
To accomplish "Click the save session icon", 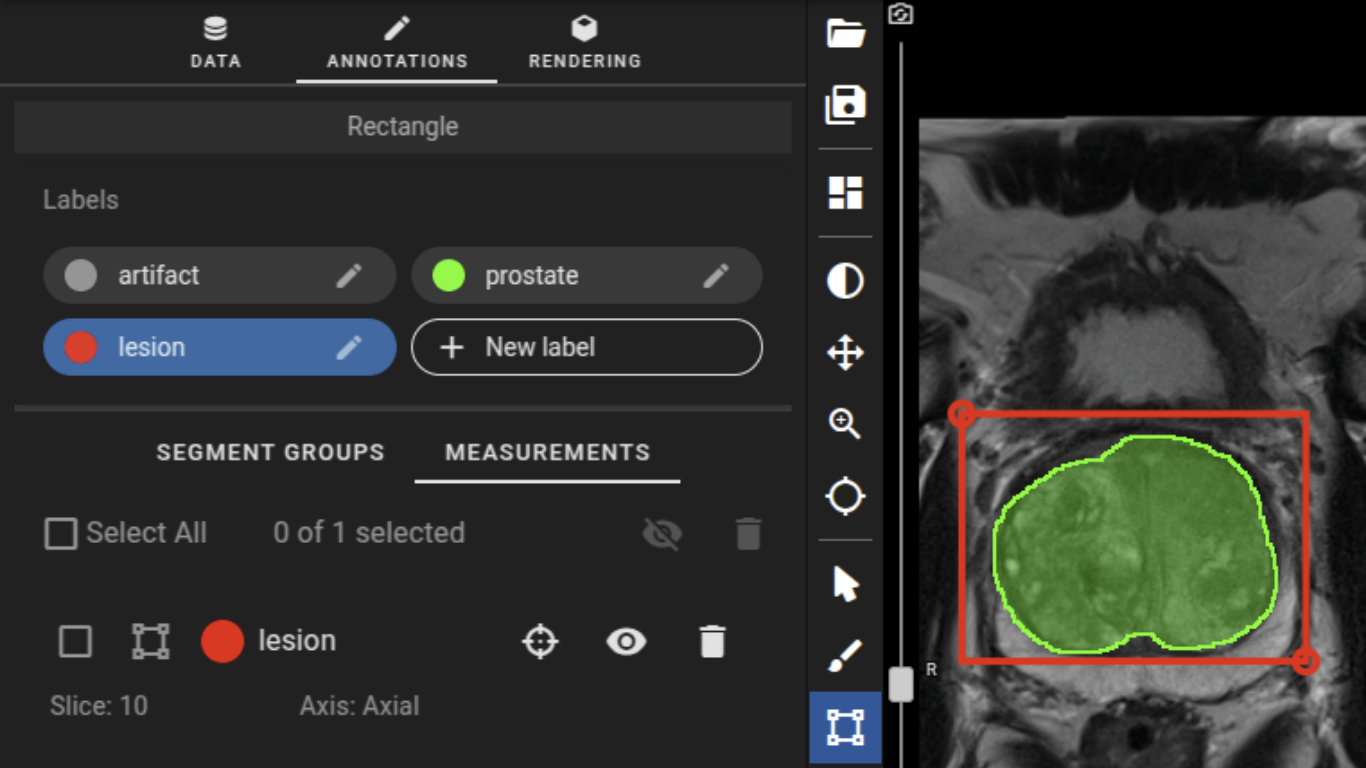I will pos(845,105).
